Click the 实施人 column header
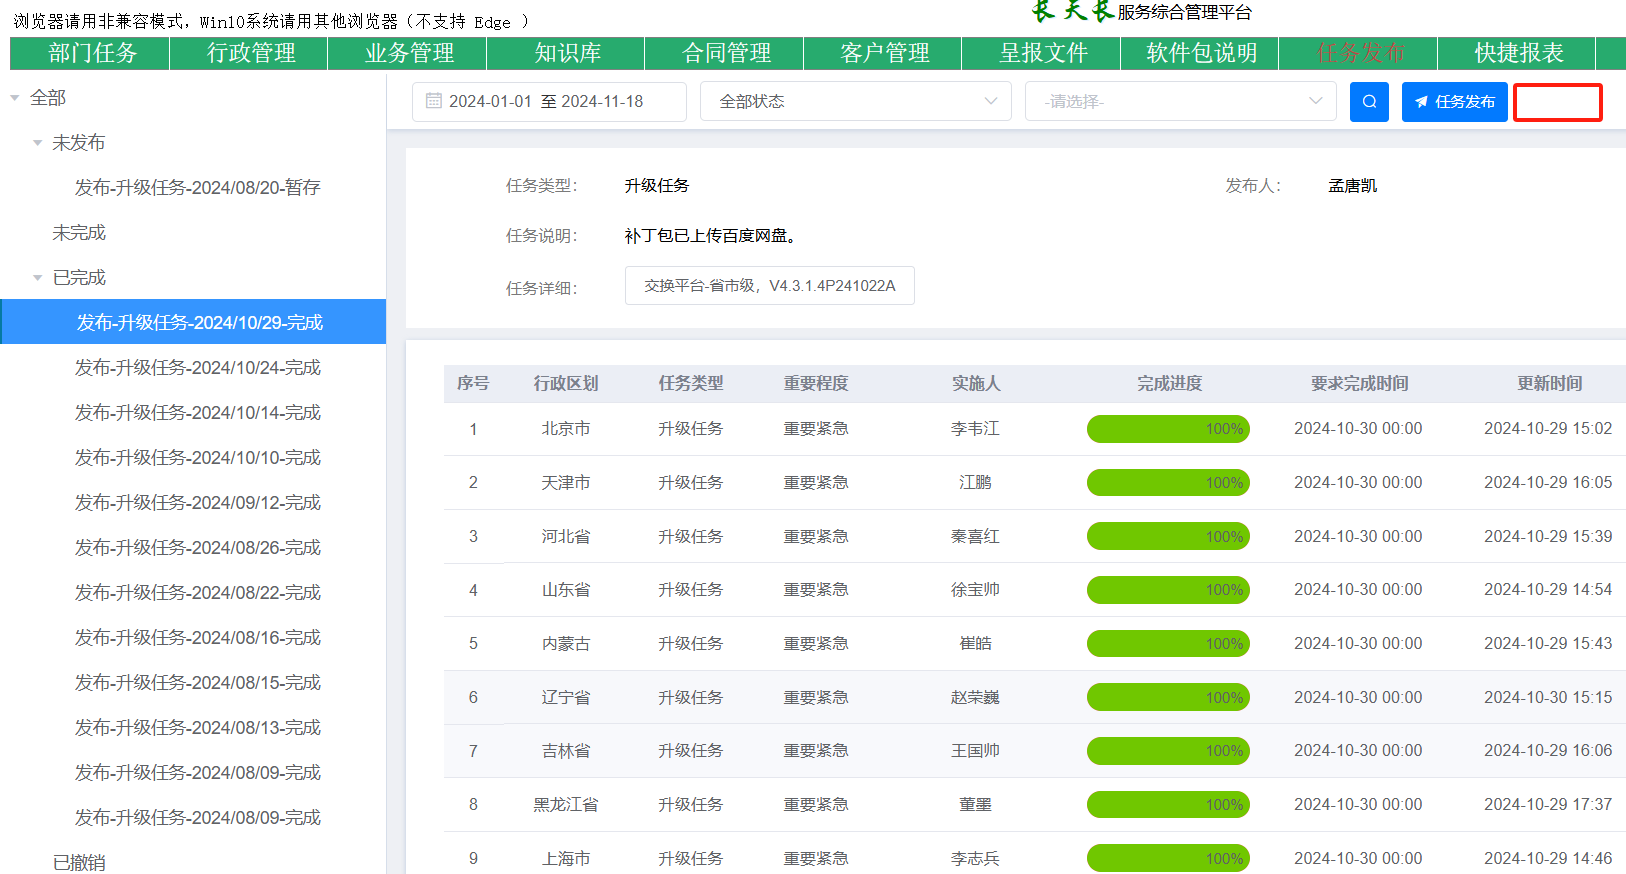Image resolution: width=1626 pixels, height=874 pixels. point(976,384)
